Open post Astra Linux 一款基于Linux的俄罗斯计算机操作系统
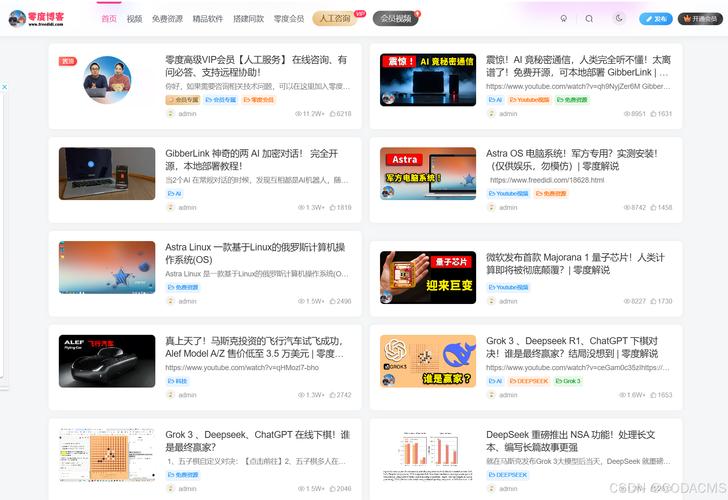 (255, 253)
